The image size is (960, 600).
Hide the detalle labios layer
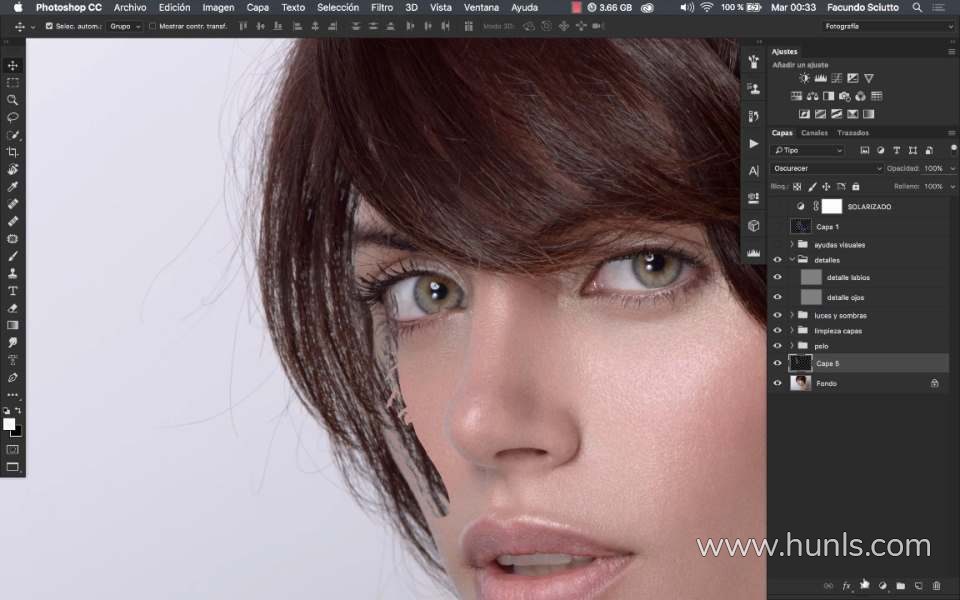pos(777,277)
